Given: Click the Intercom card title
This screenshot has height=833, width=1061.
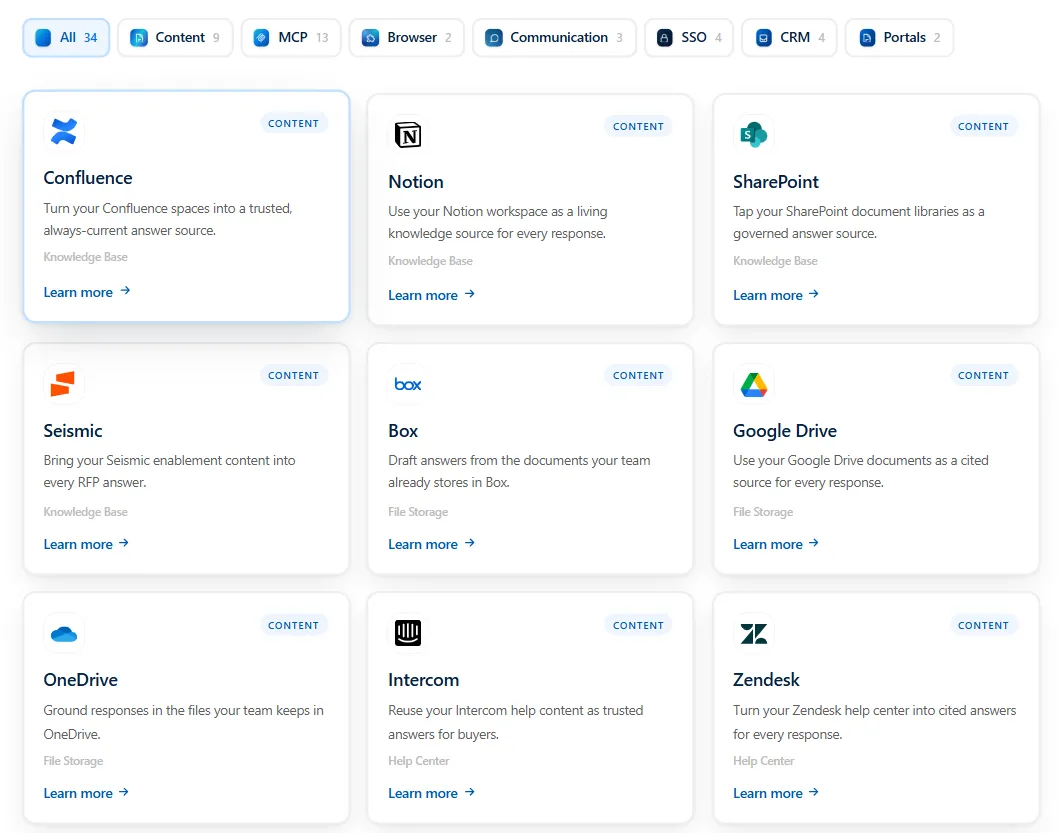Looking at the screenshot, I should click(x=424, y=680).
